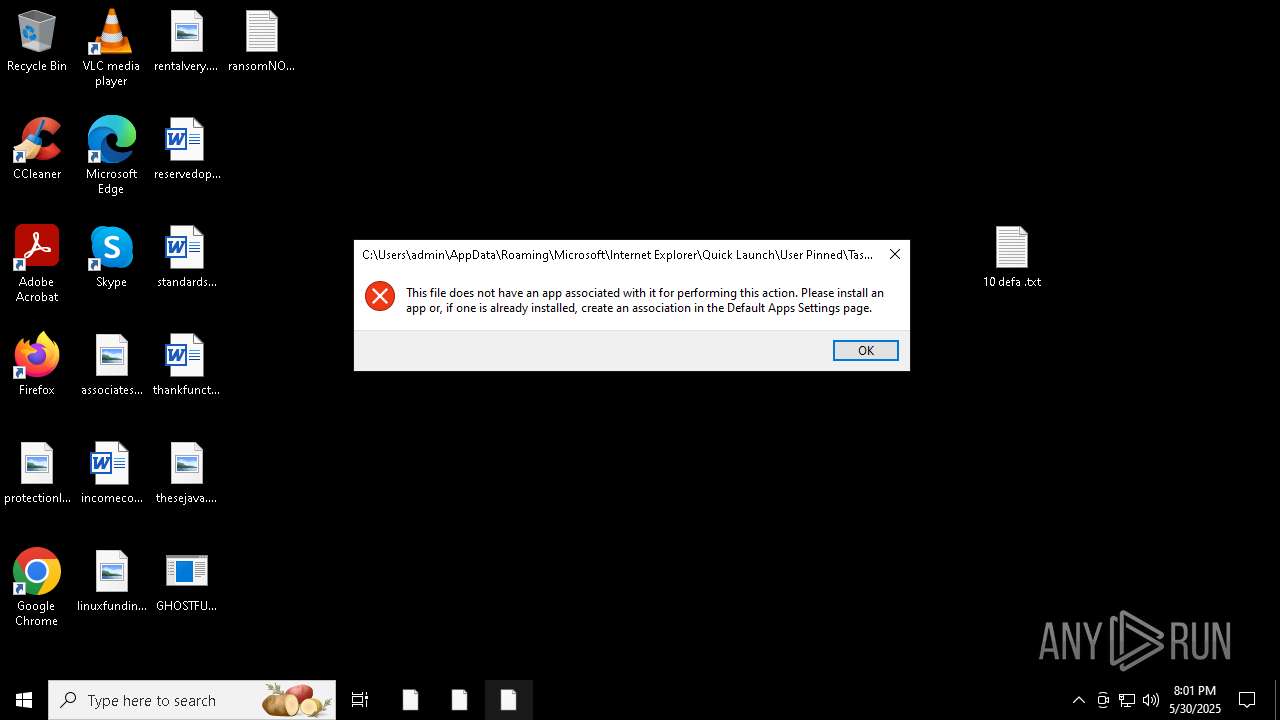Open the Meet Now tray icon
Image resolution: width=1280 pixels, height=720 pixels.
coord(1103,700)
